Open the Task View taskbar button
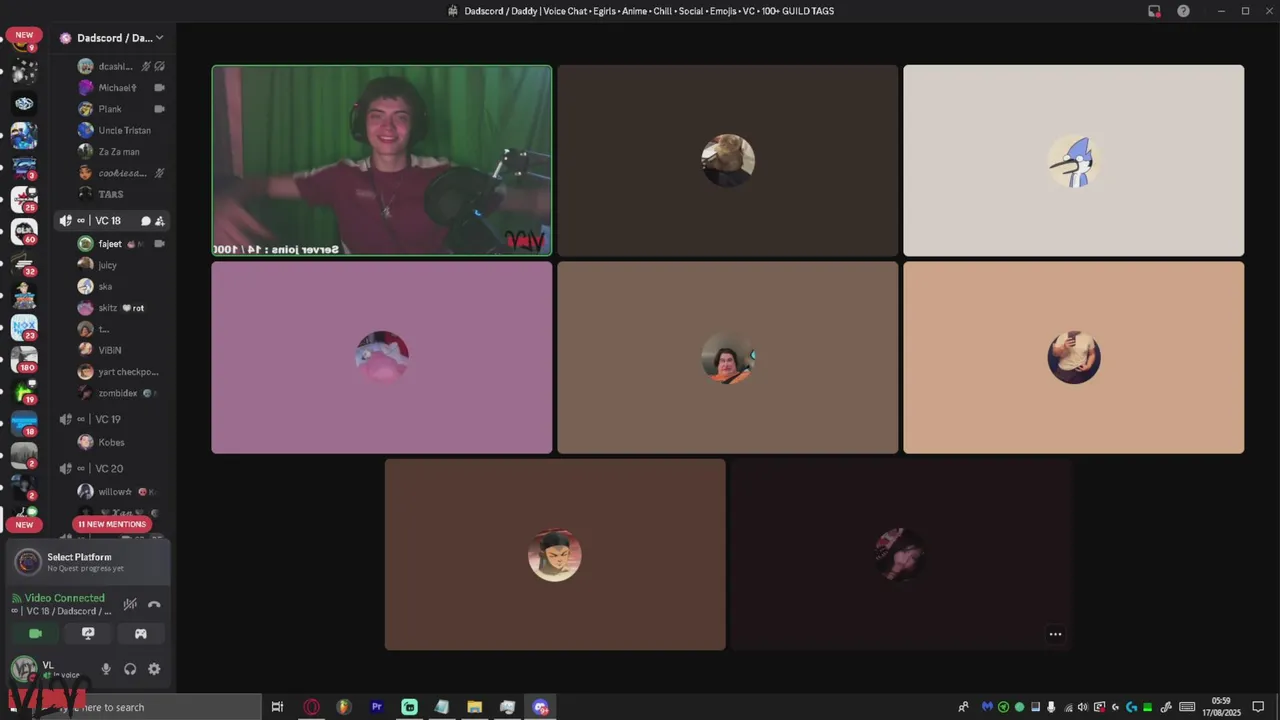Image resolution: width=1280 pixels, height=720 pixels. tap(278, 707)
